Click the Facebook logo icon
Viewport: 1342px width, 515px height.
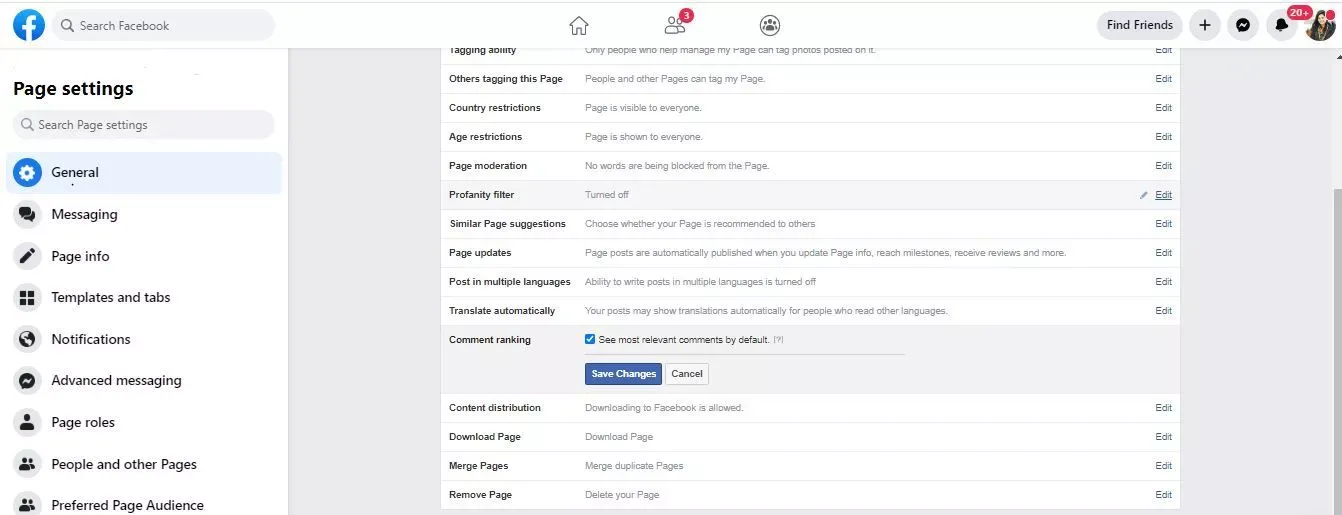point(29,25)
